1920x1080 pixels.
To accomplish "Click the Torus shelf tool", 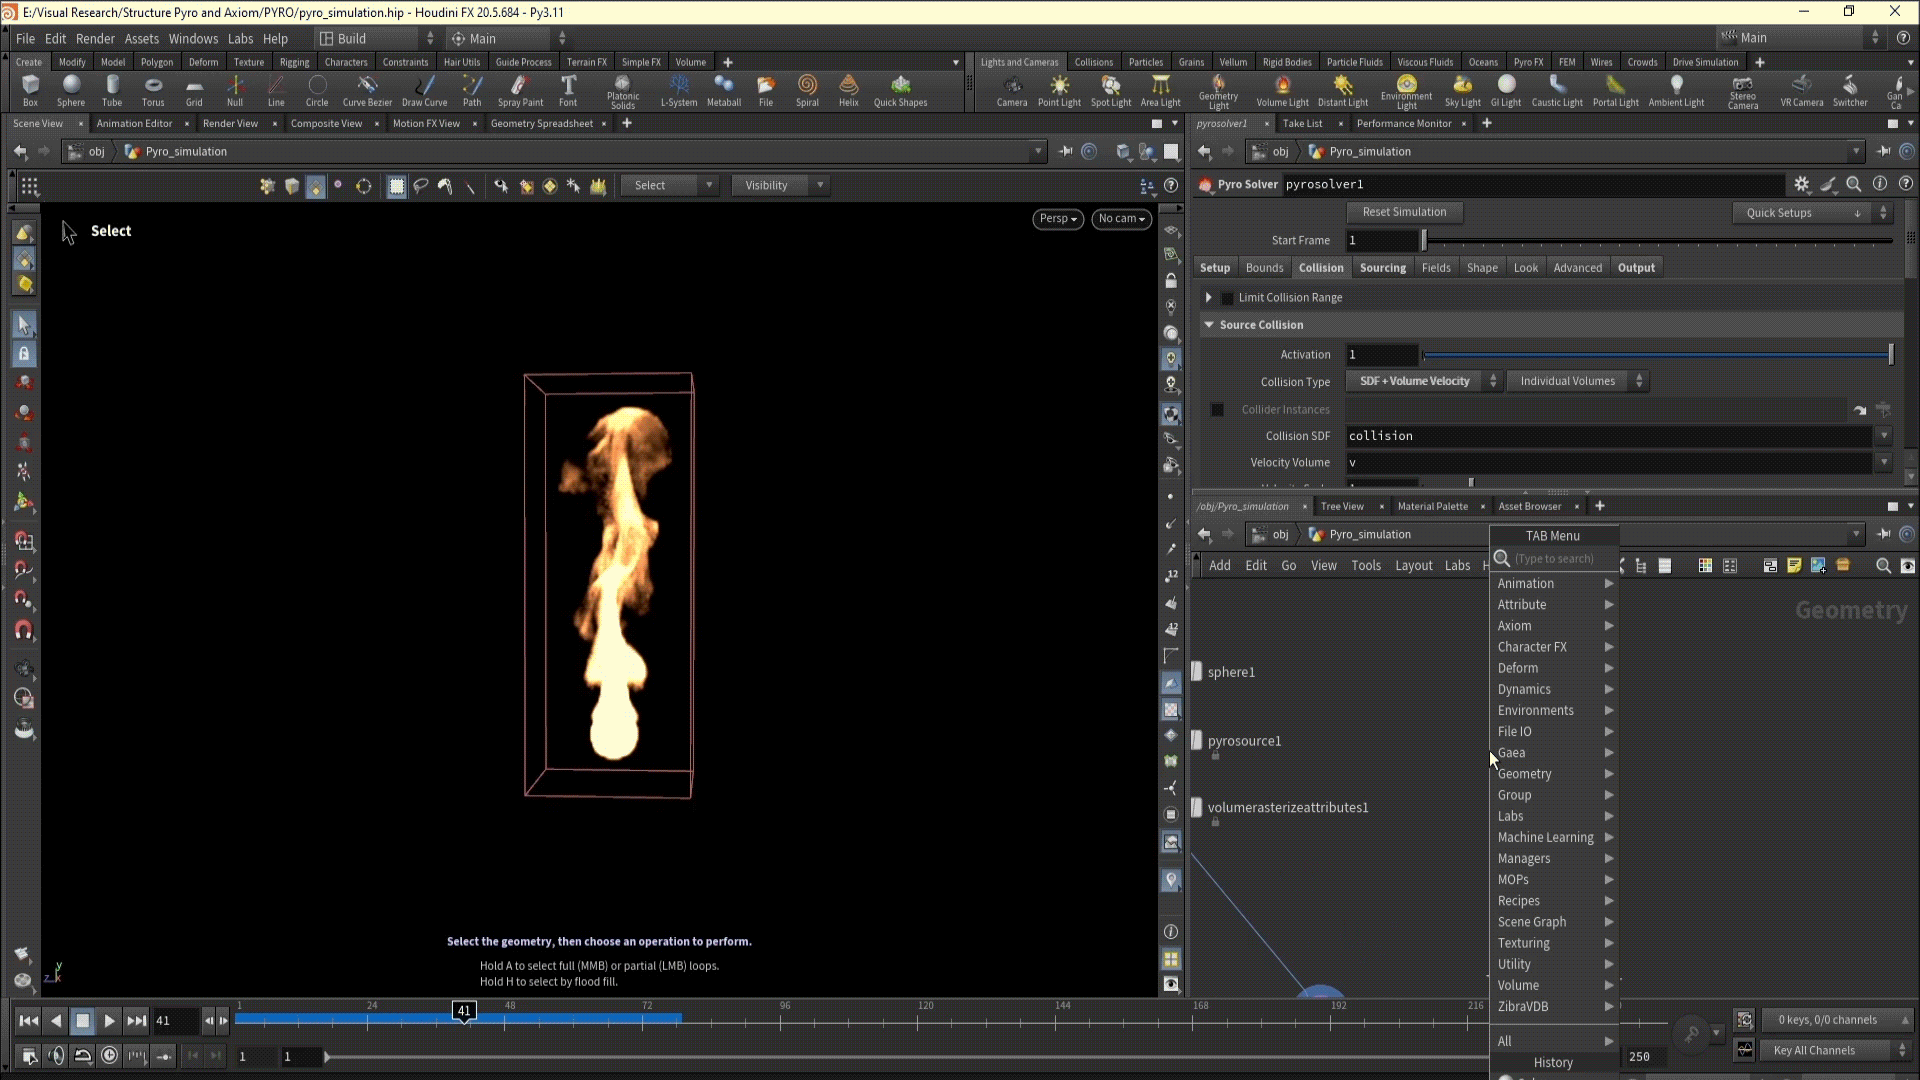I will (153, 90).
